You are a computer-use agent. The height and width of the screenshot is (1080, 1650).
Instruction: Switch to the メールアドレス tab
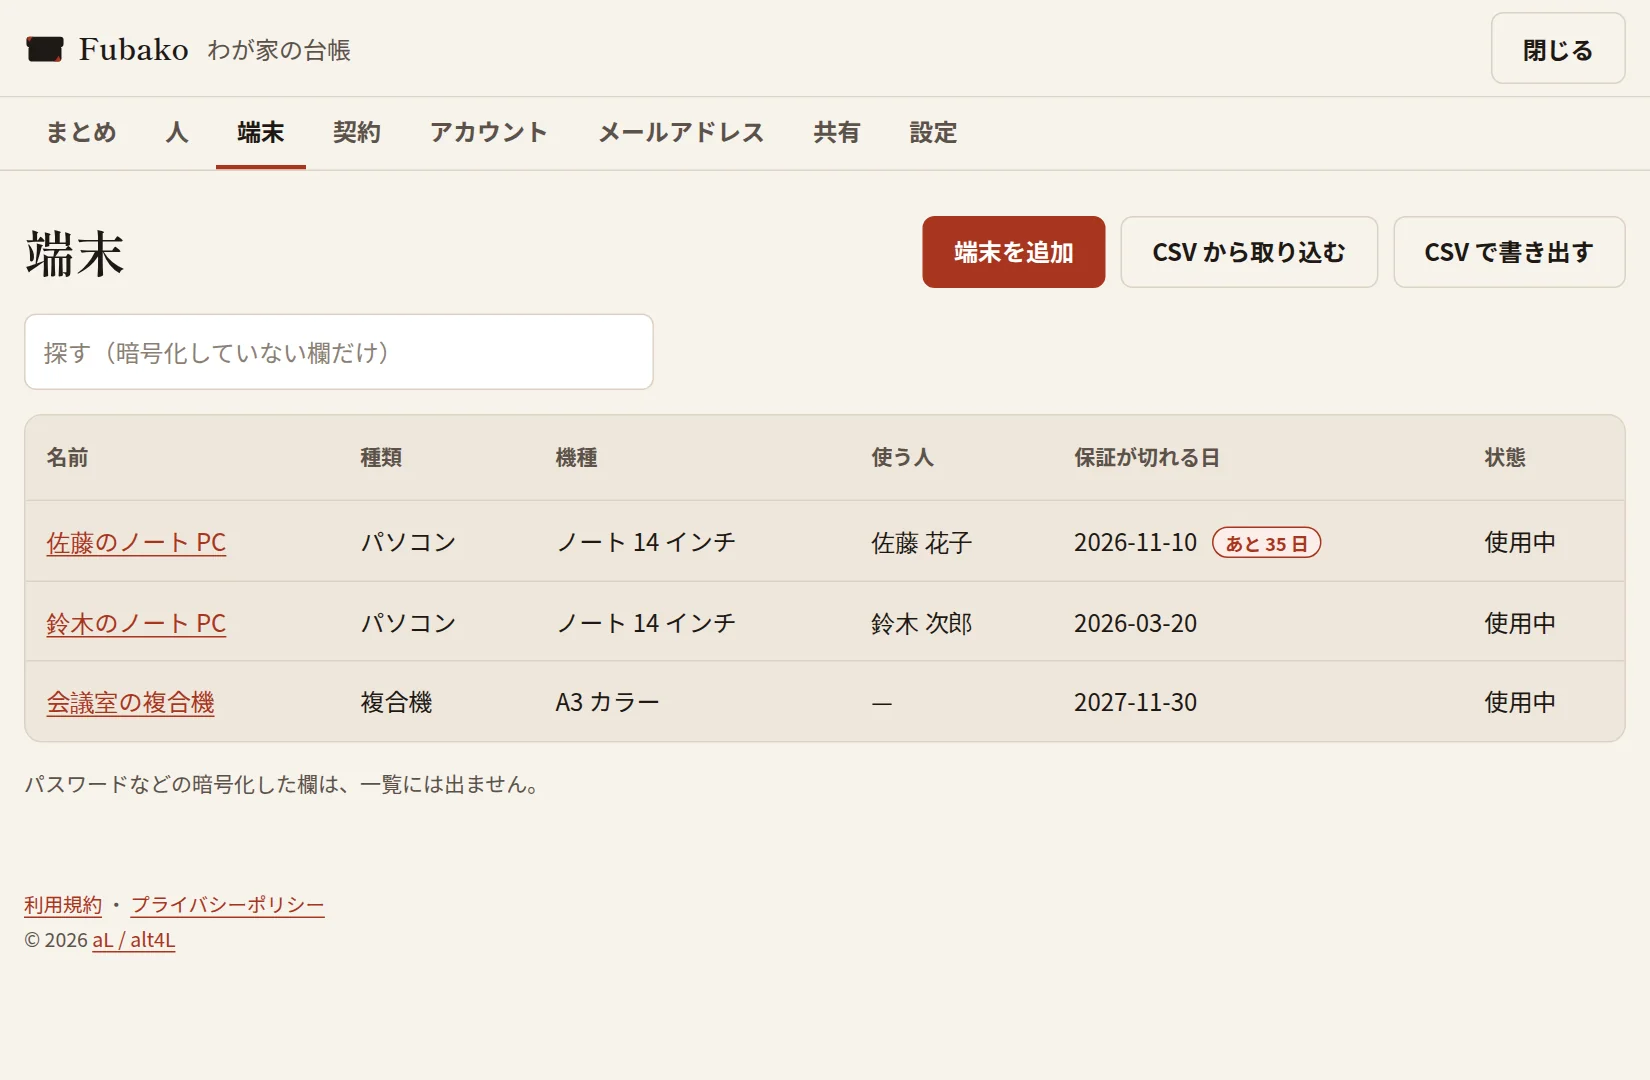coord(681,132)
